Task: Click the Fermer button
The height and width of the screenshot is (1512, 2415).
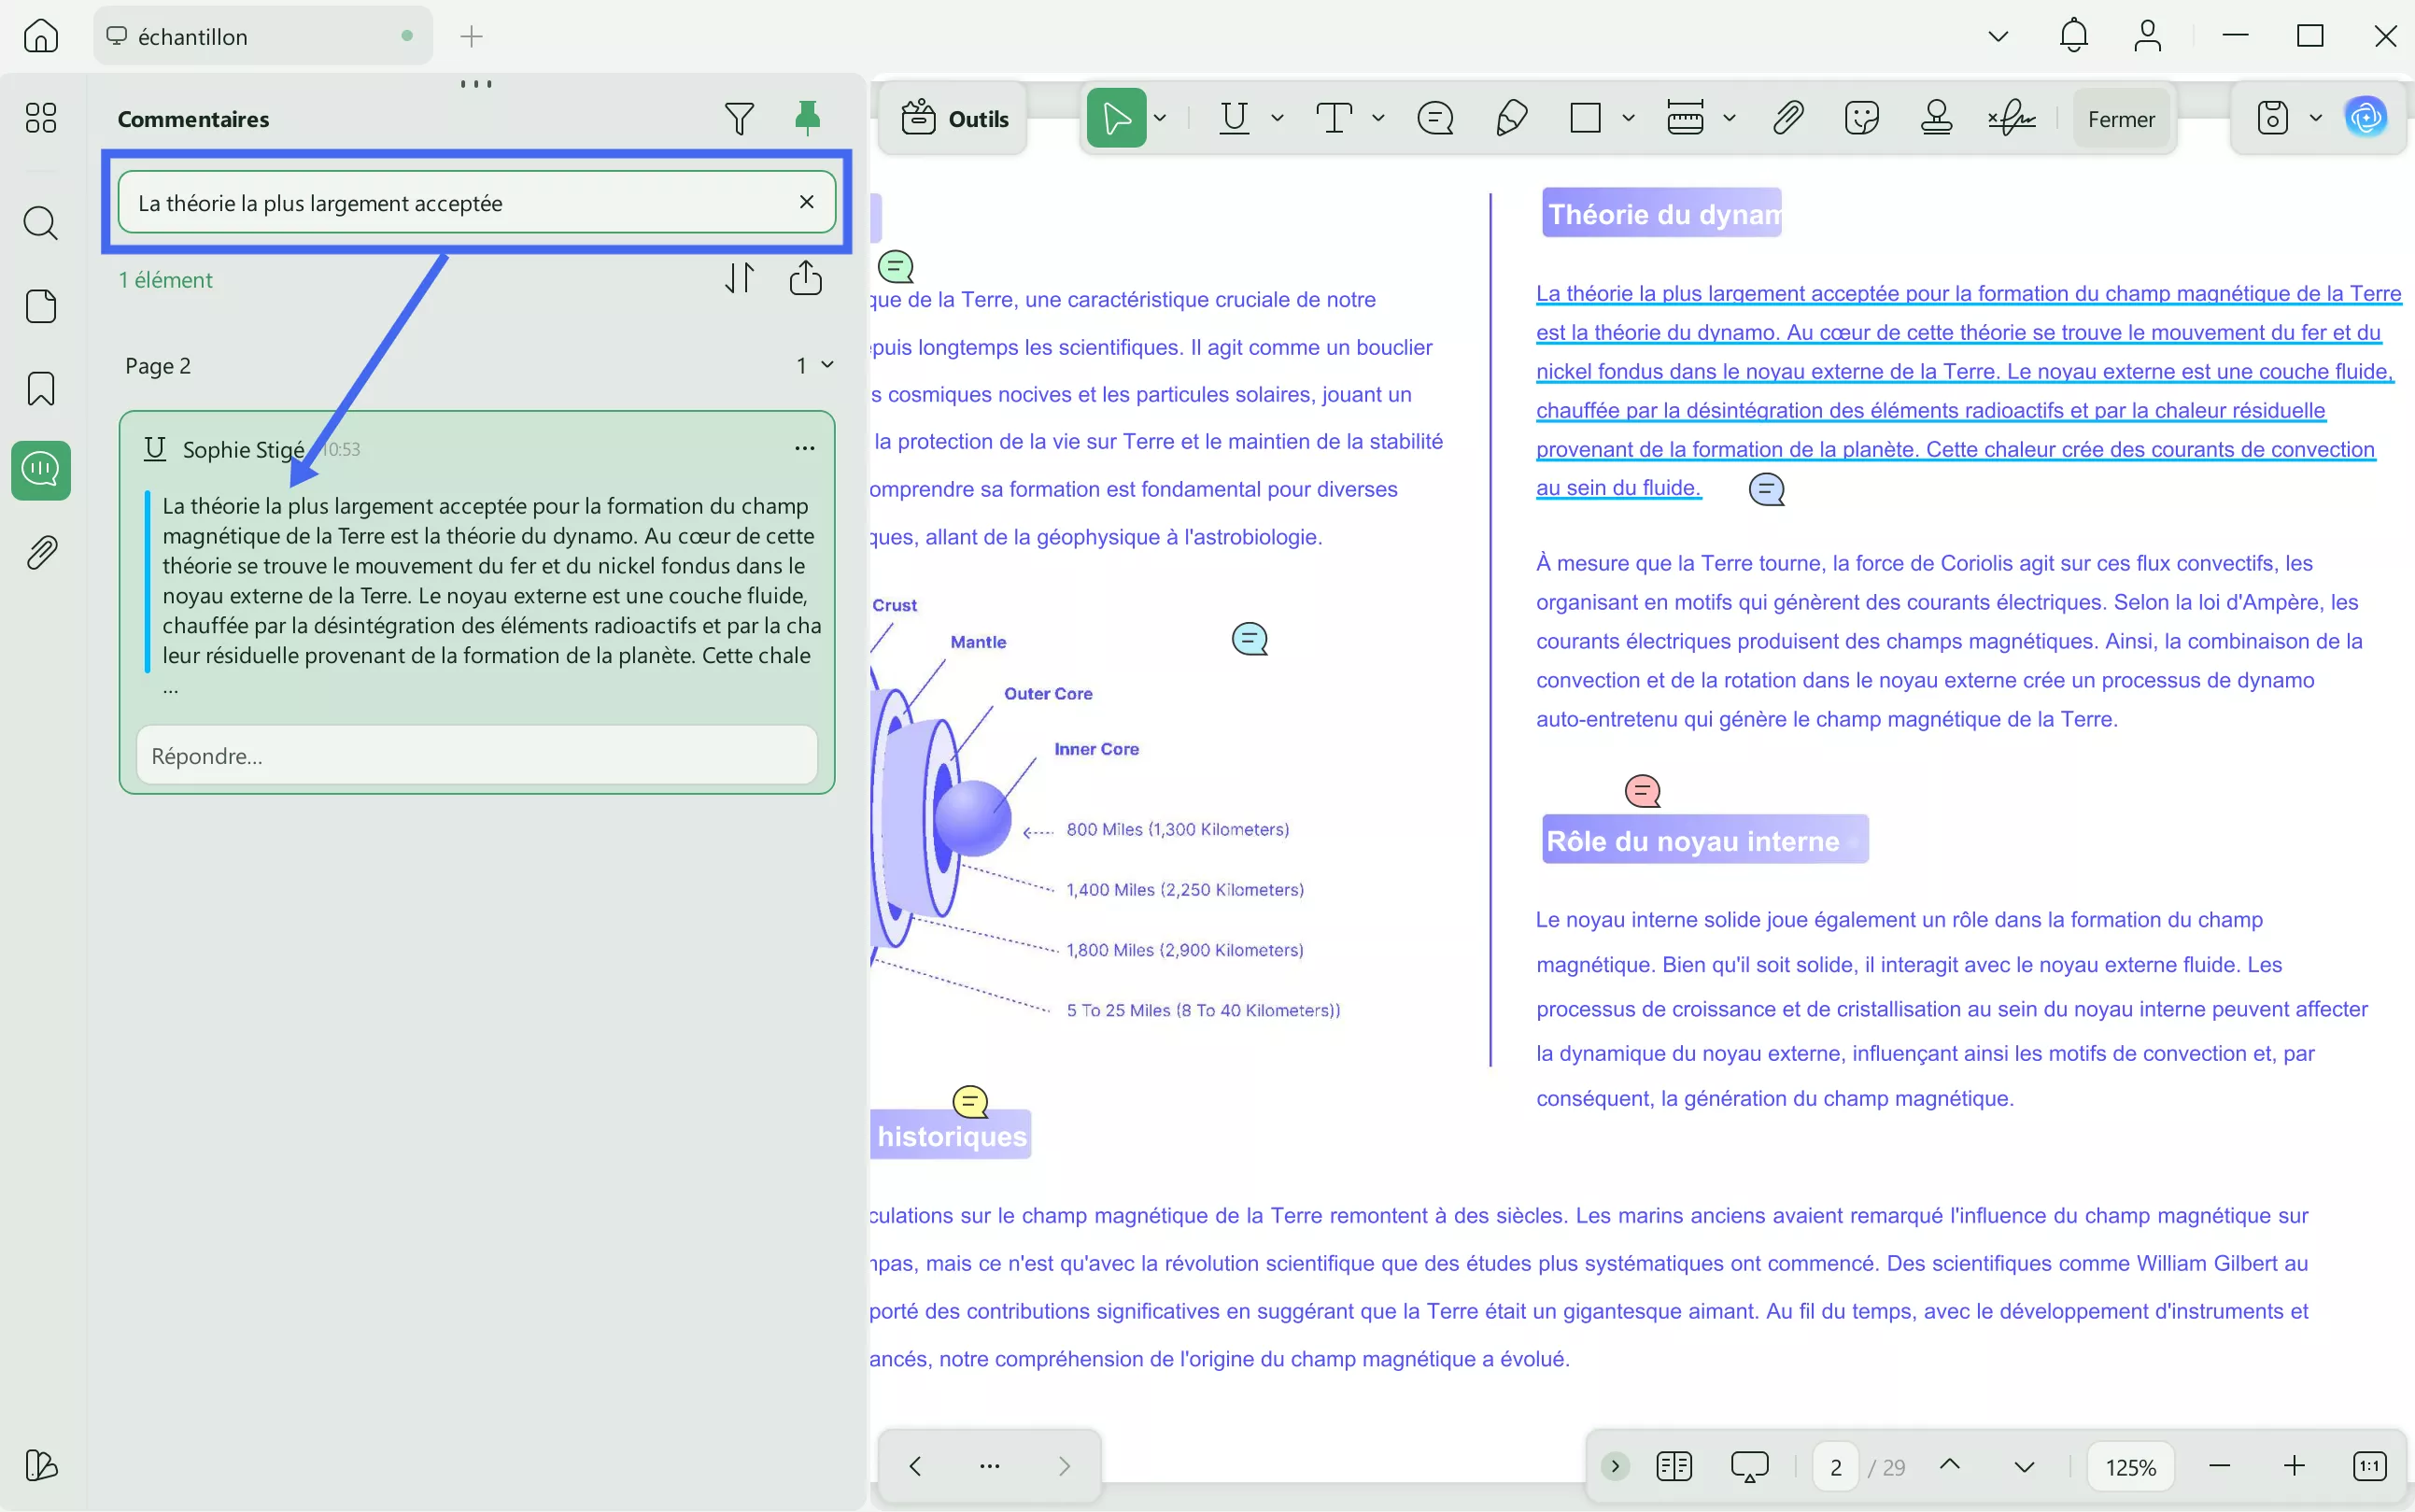Action: click(2120, 119)
